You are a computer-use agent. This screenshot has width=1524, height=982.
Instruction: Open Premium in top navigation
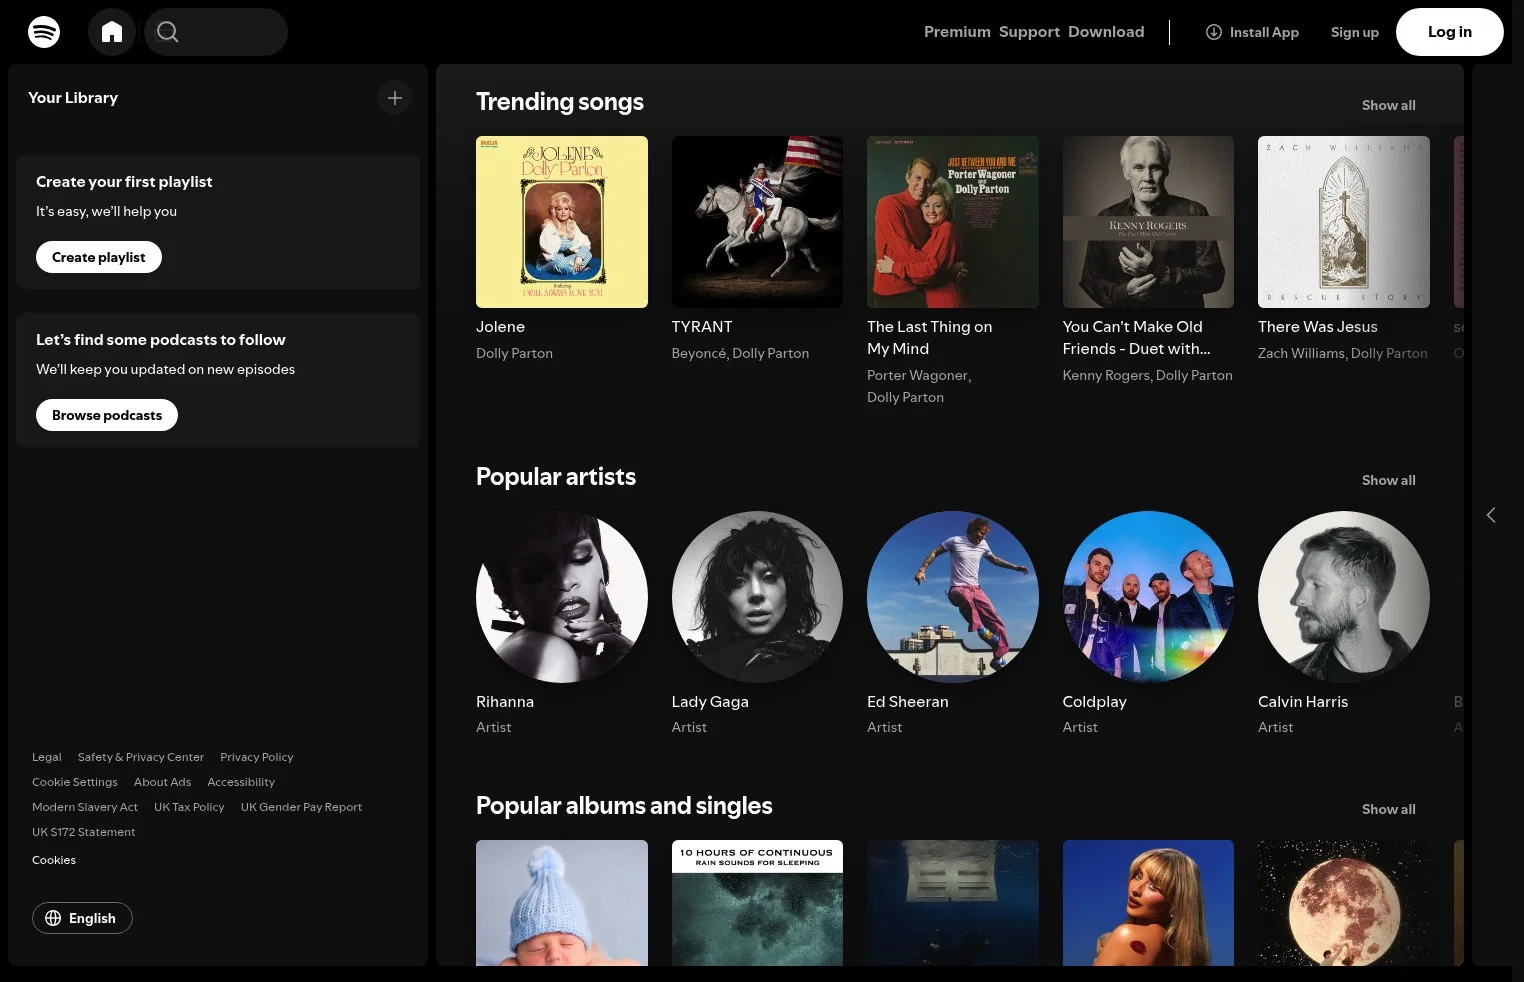click(957, 32)
